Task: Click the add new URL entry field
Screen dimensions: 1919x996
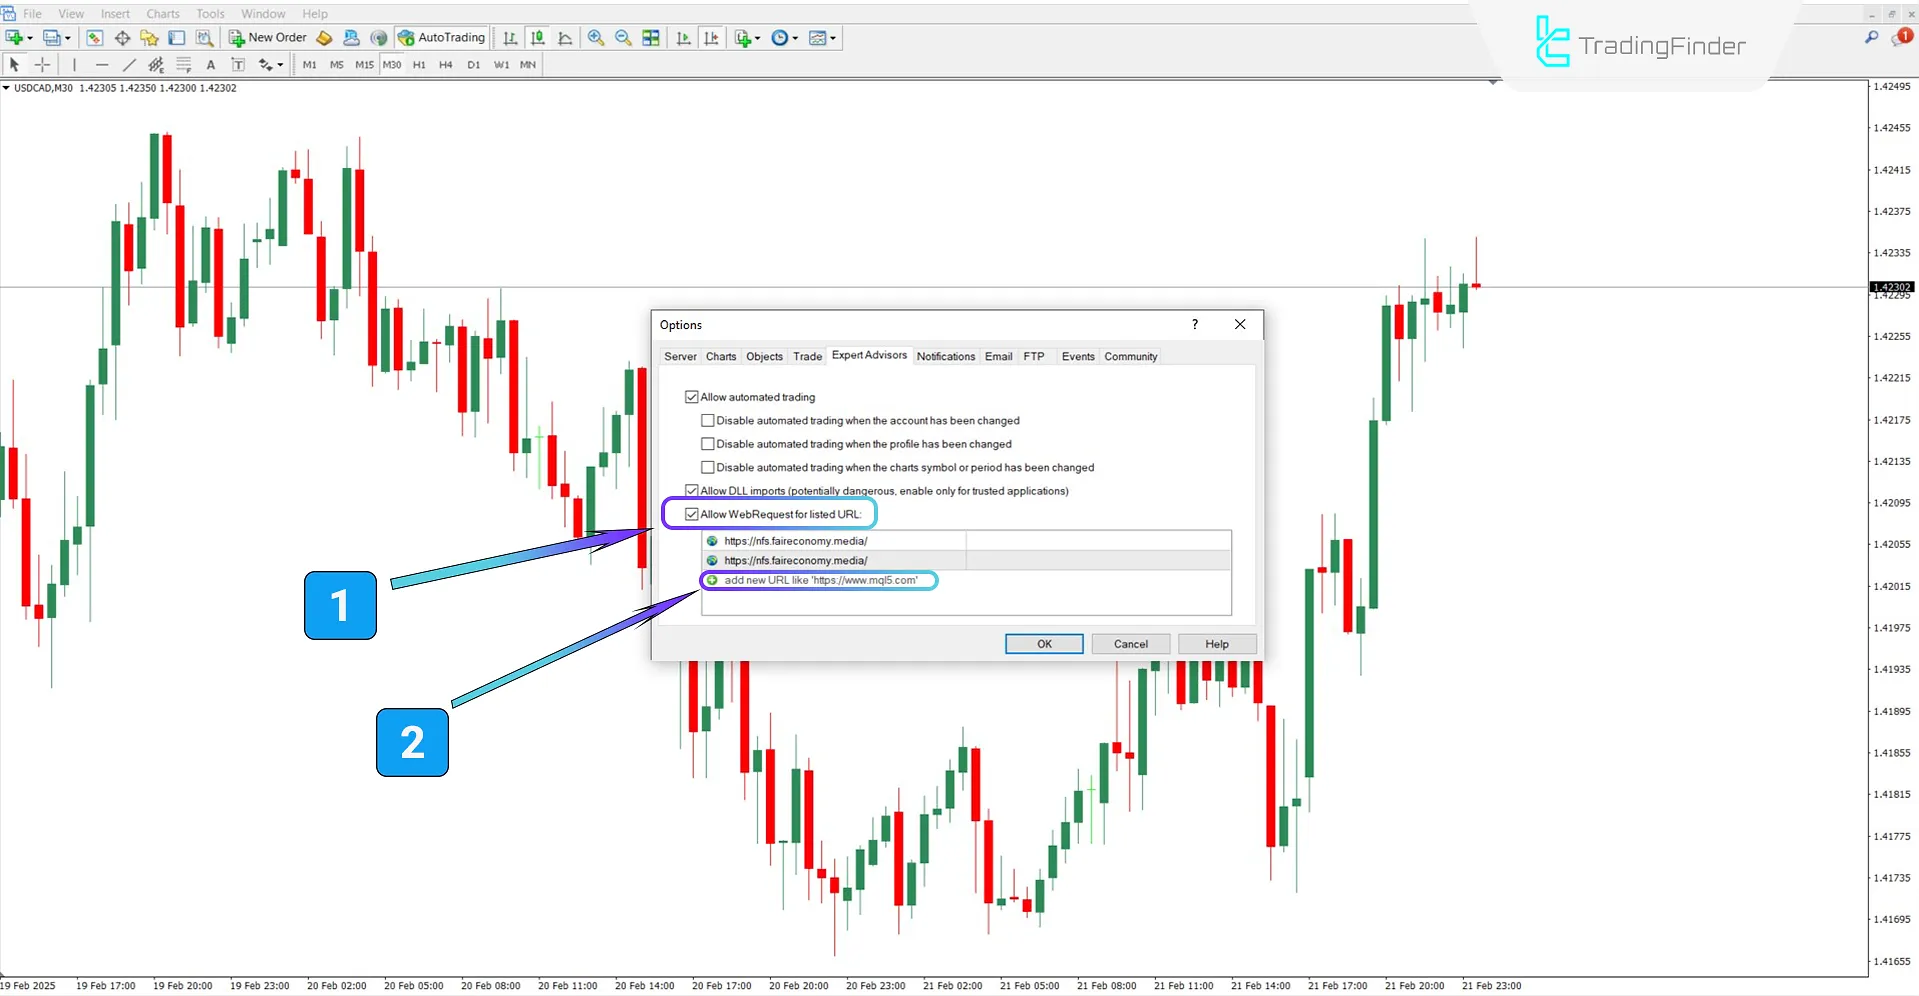Action: point(822,580)
